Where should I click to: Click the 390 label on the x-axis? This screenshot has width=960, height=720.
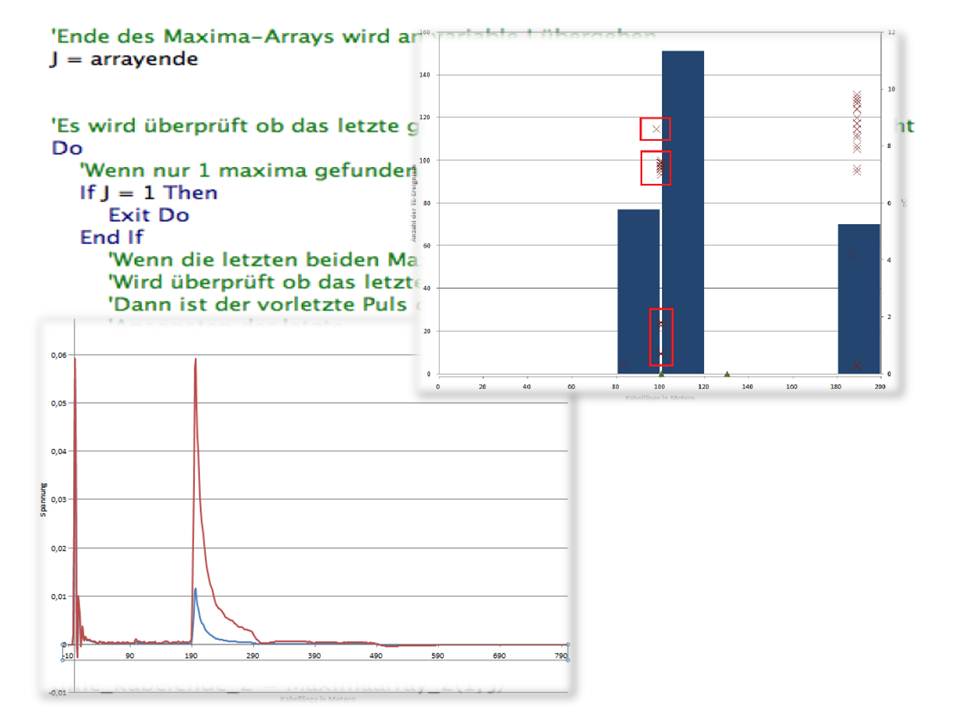tap(314, 657)
